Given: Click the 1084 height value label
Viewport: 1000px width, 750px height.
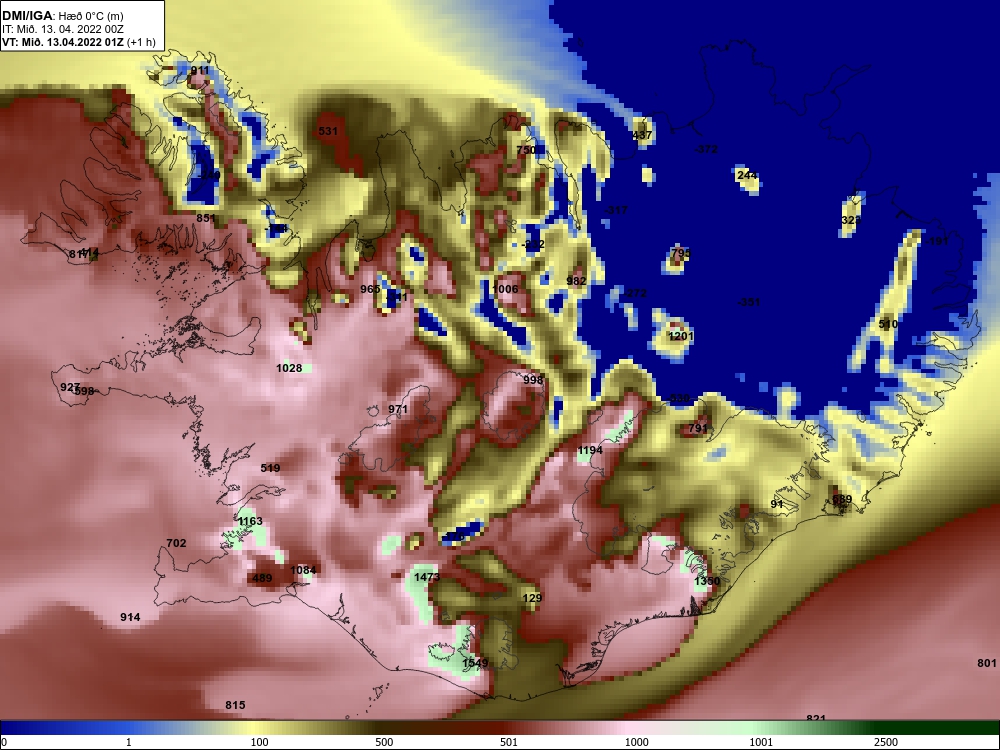Looking at the screenshot, I should coord(303,570).
